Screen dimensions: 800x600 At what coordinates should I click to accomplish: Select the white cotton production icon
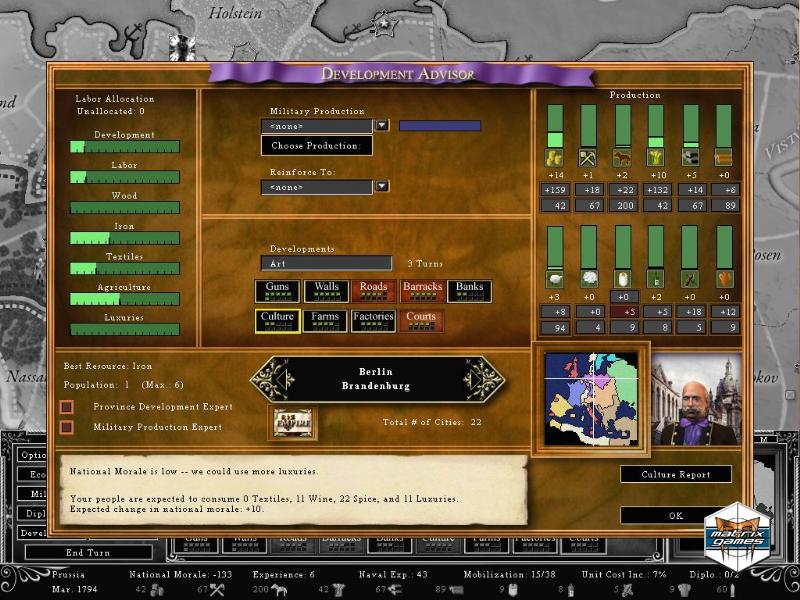pyautogui.click(x=589, y=279)
